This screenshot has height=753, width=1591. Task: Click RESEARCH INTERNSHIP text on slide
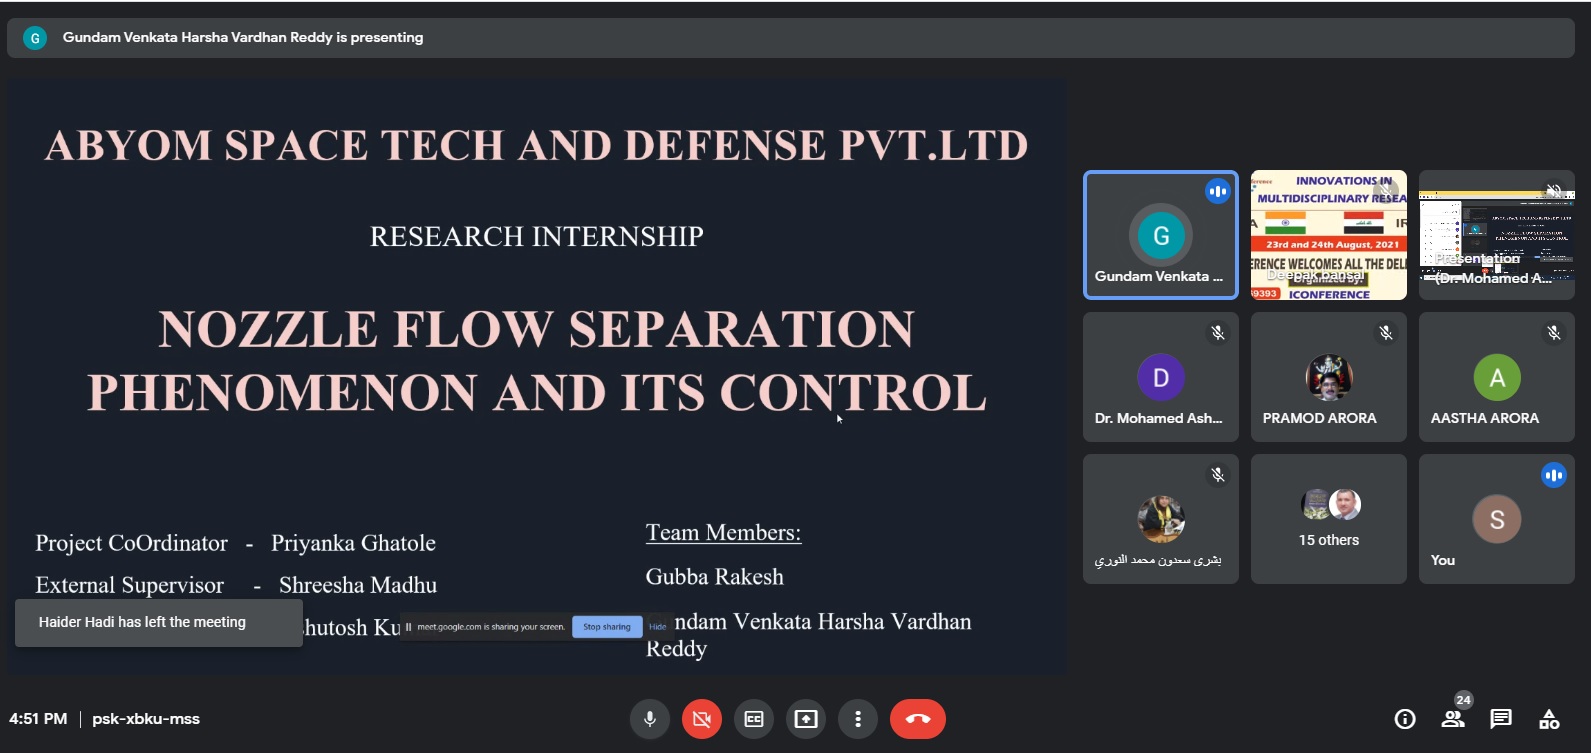(x=537, y=237)
